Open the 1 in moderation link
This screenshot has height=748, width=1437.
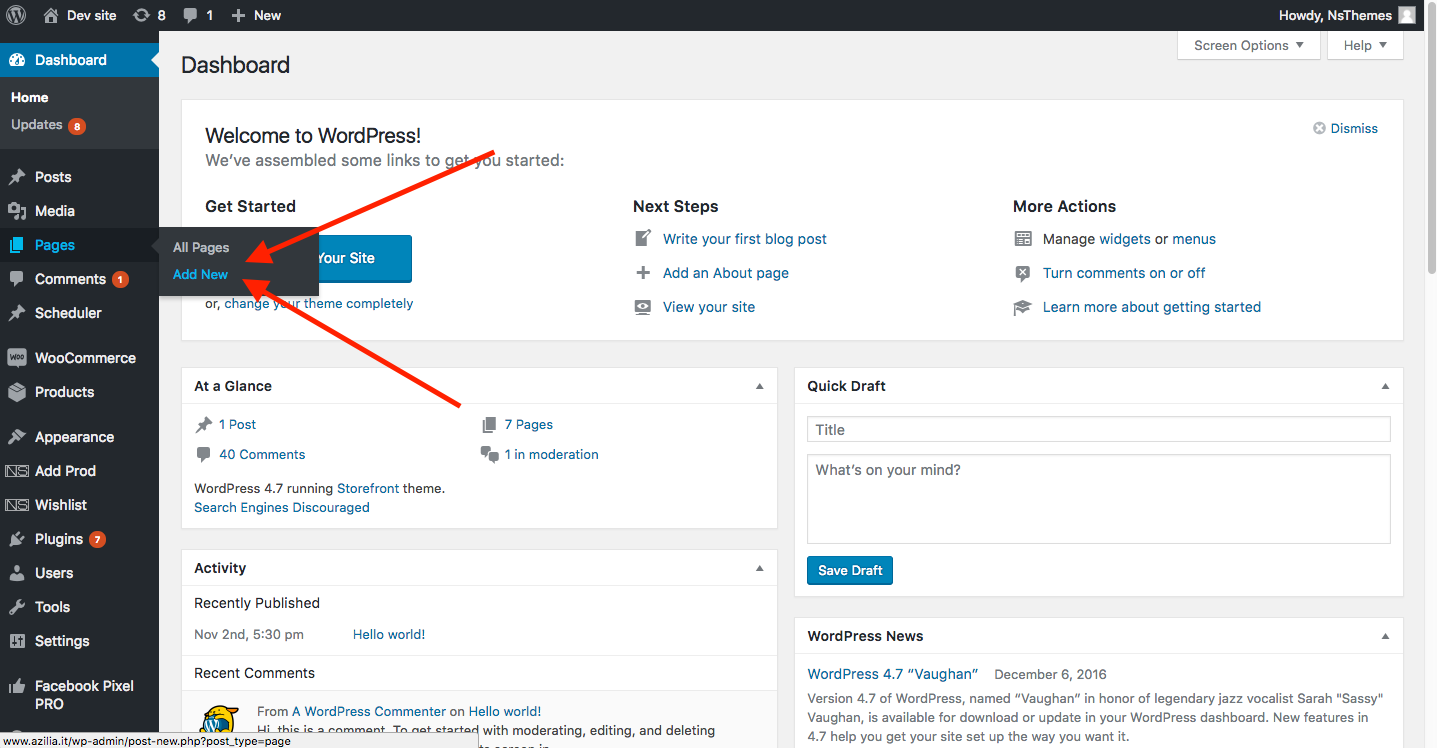click(552, 454)
